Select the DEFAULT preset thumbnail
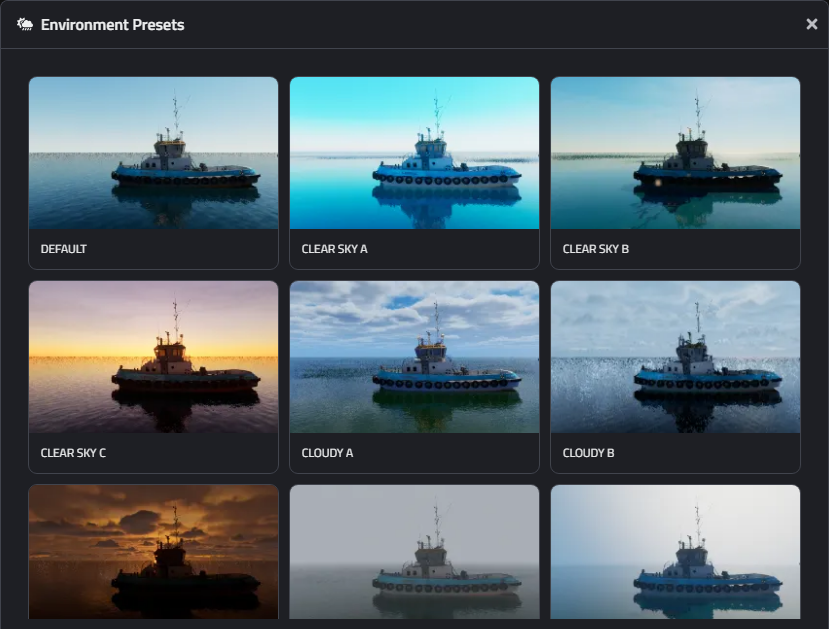This screenshot has height=629, width=829. [153, 153]
